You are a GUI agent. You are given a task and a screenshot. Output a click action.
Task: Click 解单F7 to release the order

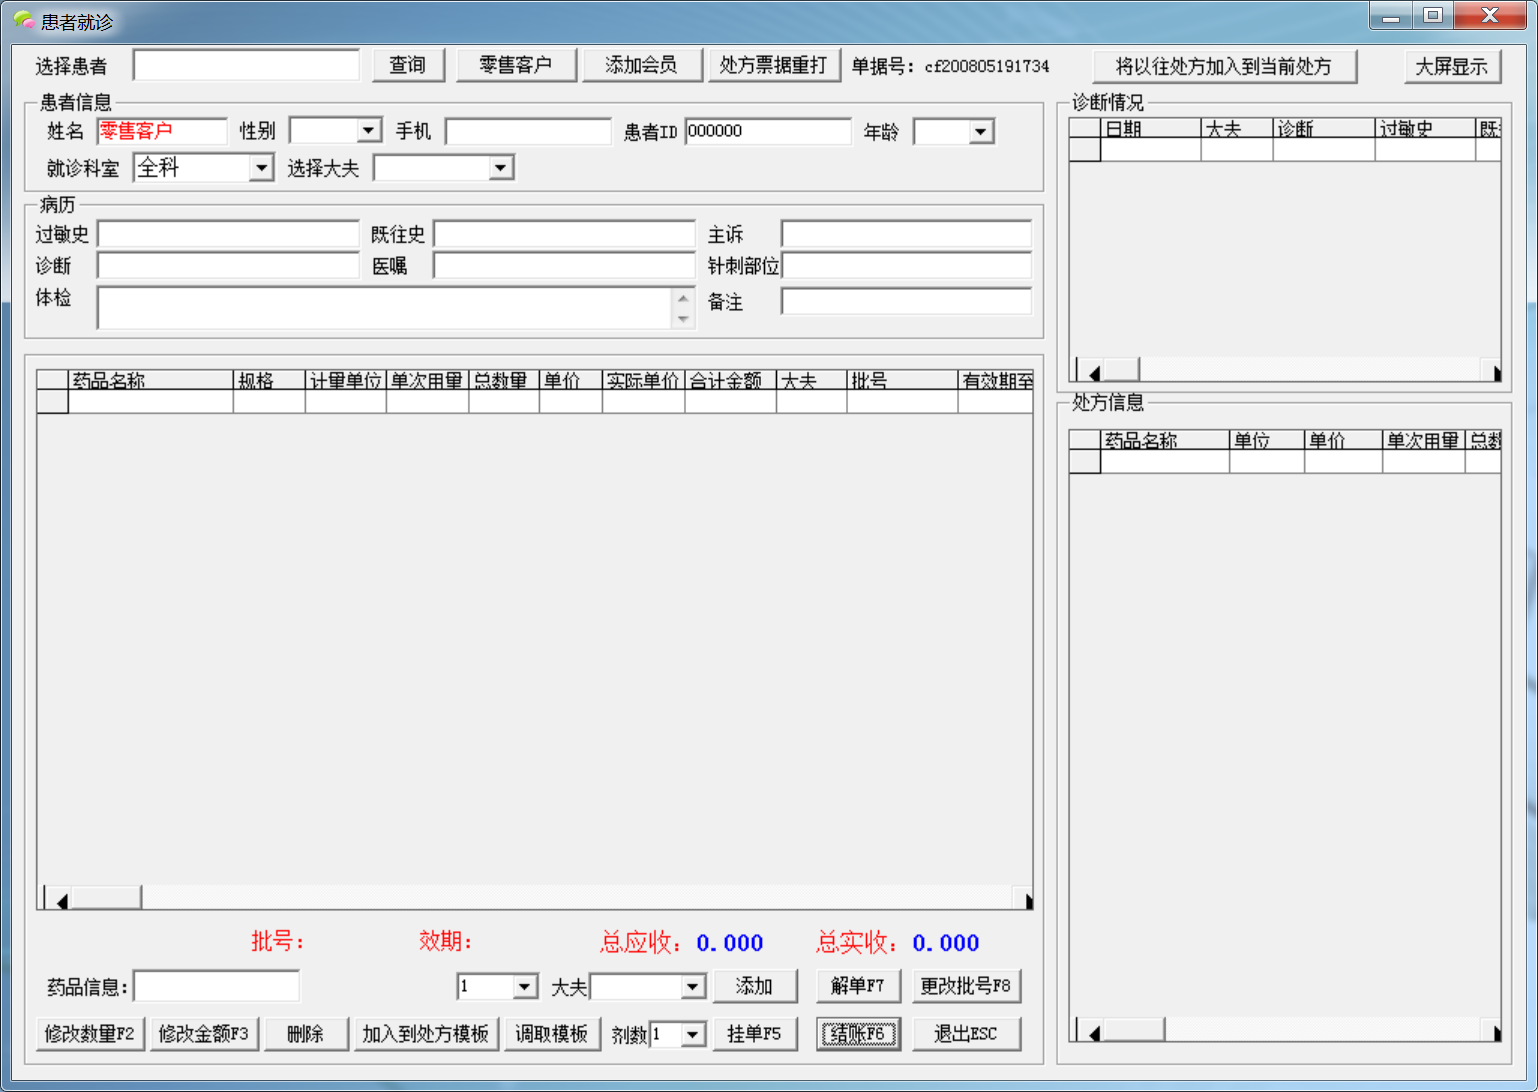[x=857, y=986]
